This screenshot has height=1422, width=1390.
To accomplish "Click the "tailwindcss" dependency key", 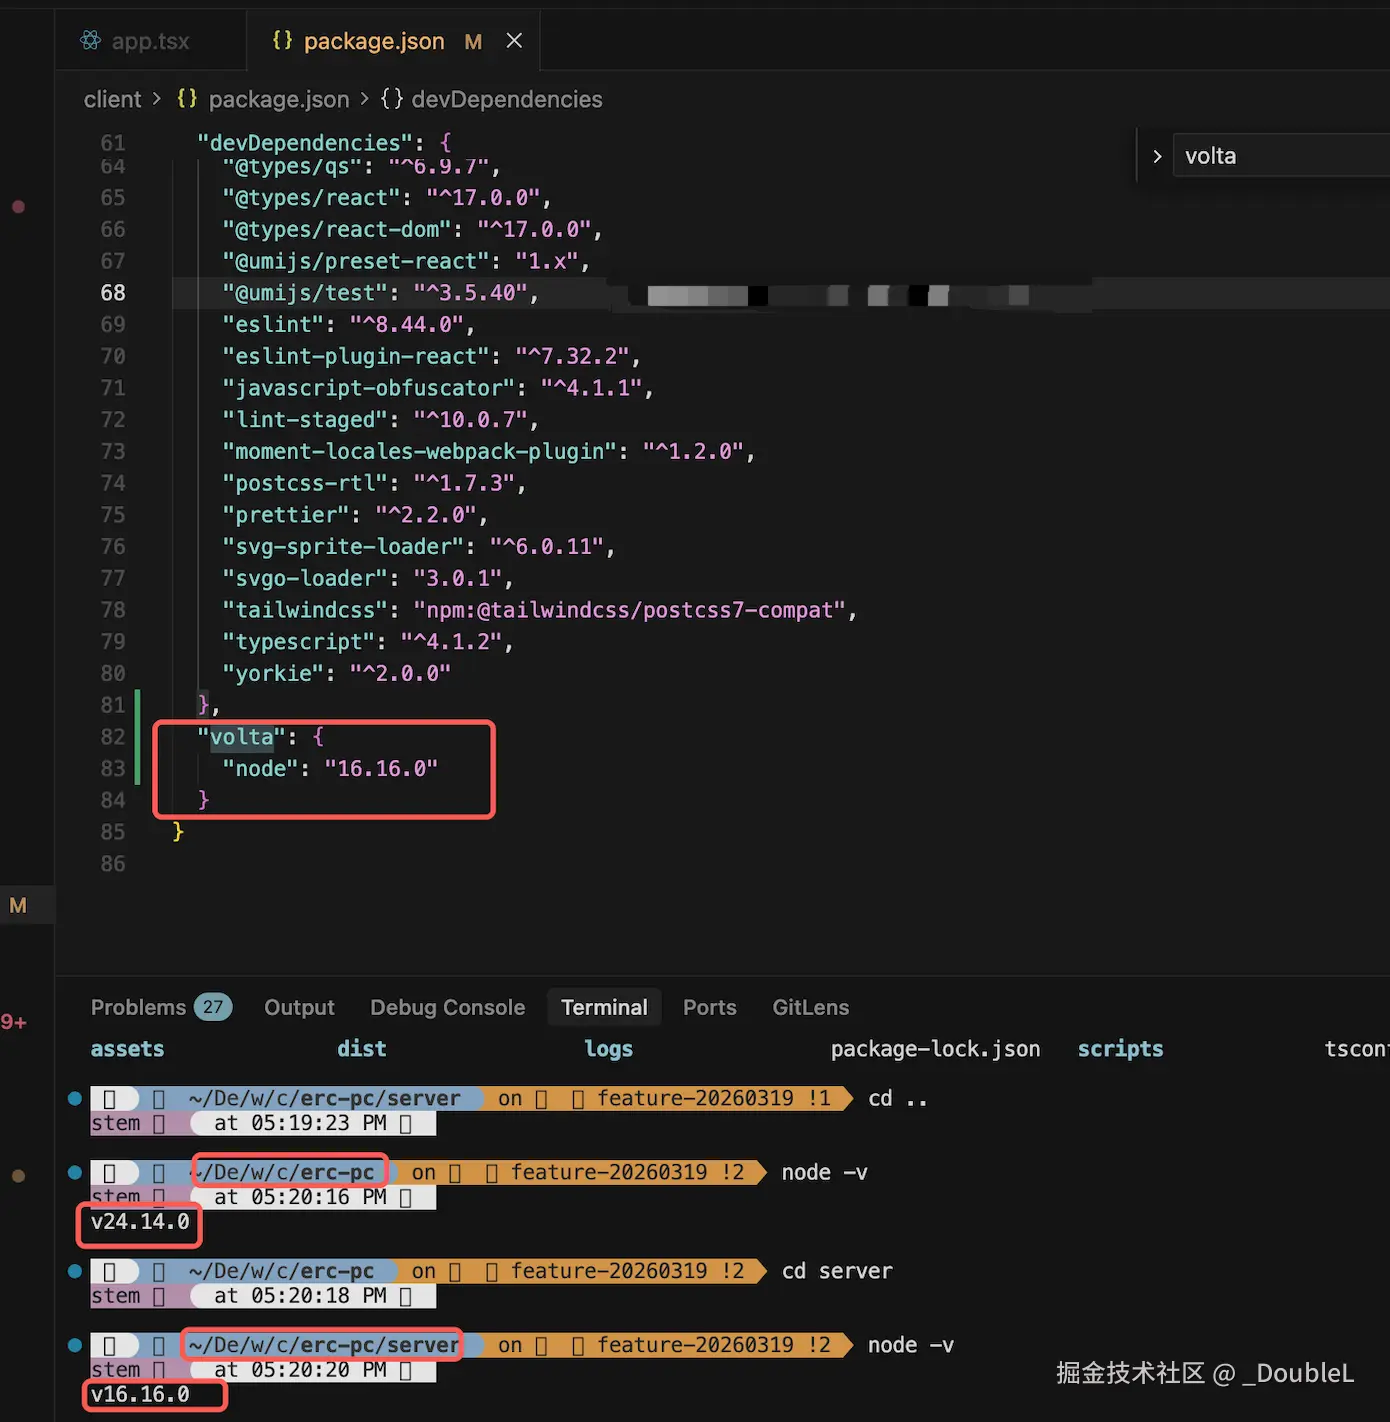I will pos(305,610).
